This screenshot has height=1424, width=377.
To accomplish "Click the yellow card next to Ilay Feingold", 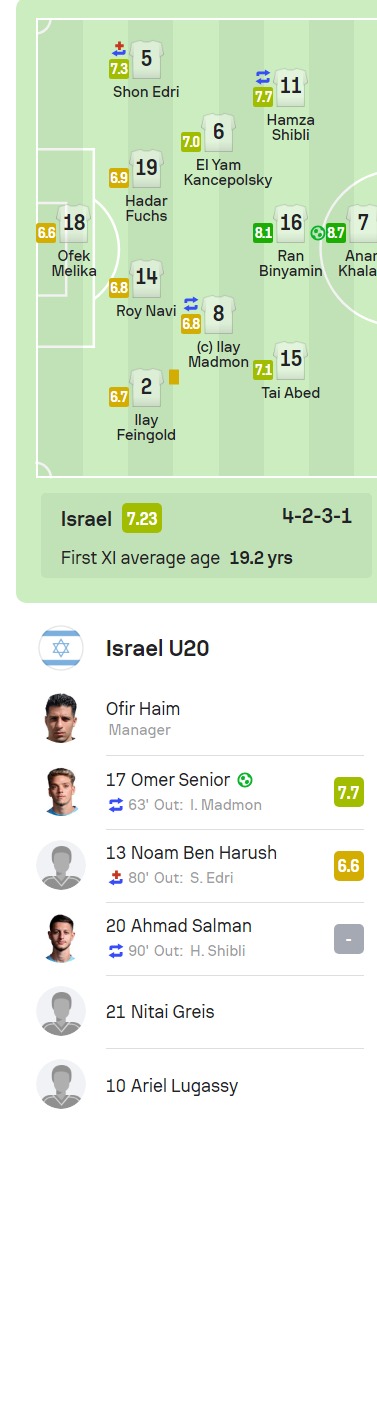I will 174,377.
